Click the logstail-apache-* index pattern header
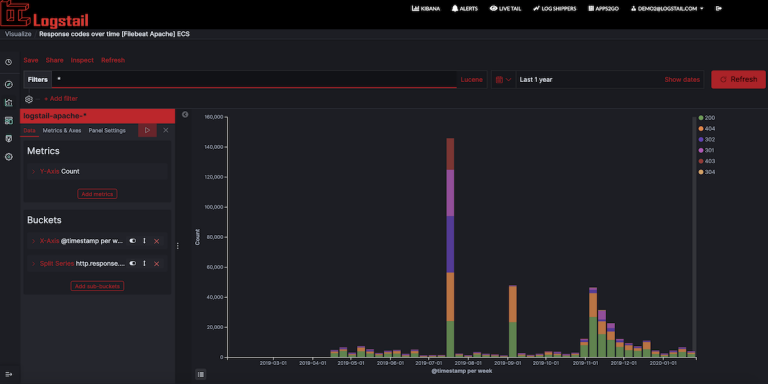 97,116
